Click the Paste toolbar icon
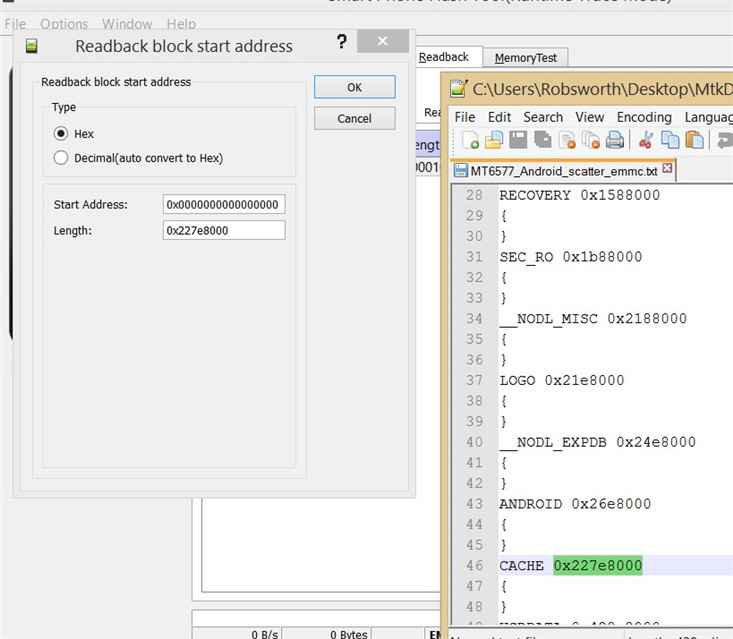 tap(694, 141)
